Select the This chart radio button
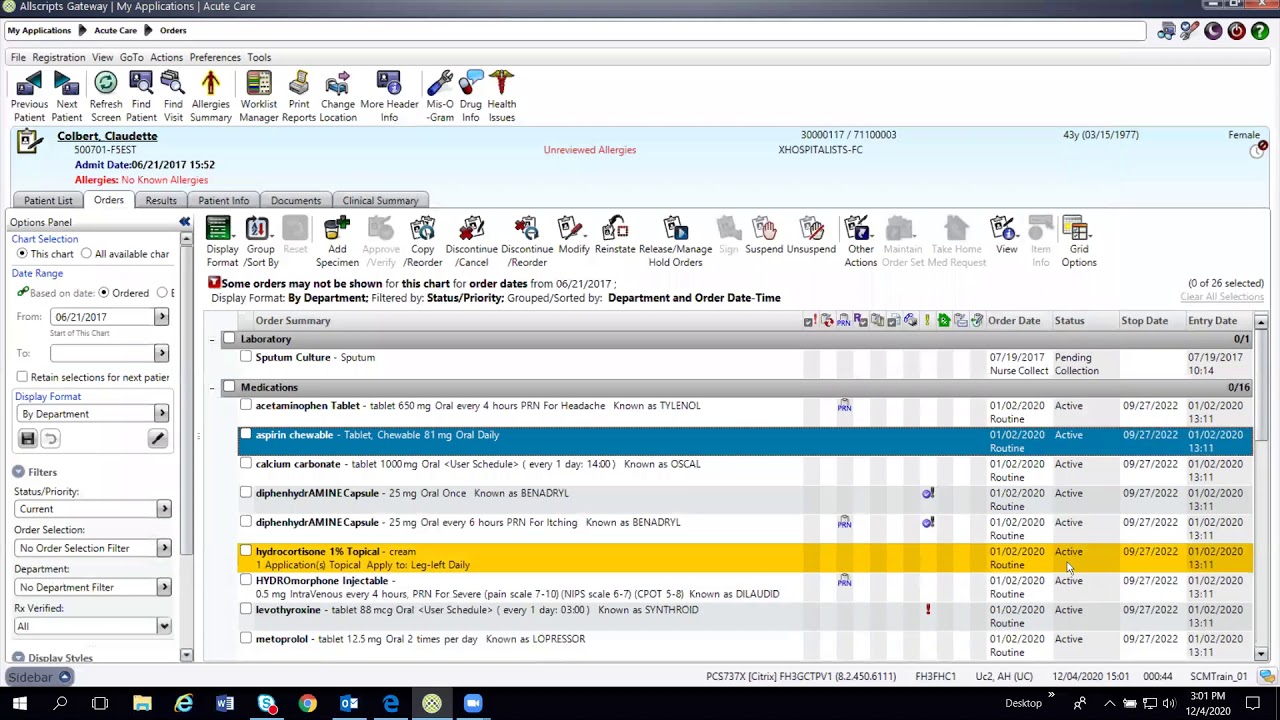 click(x=22, y=254)
